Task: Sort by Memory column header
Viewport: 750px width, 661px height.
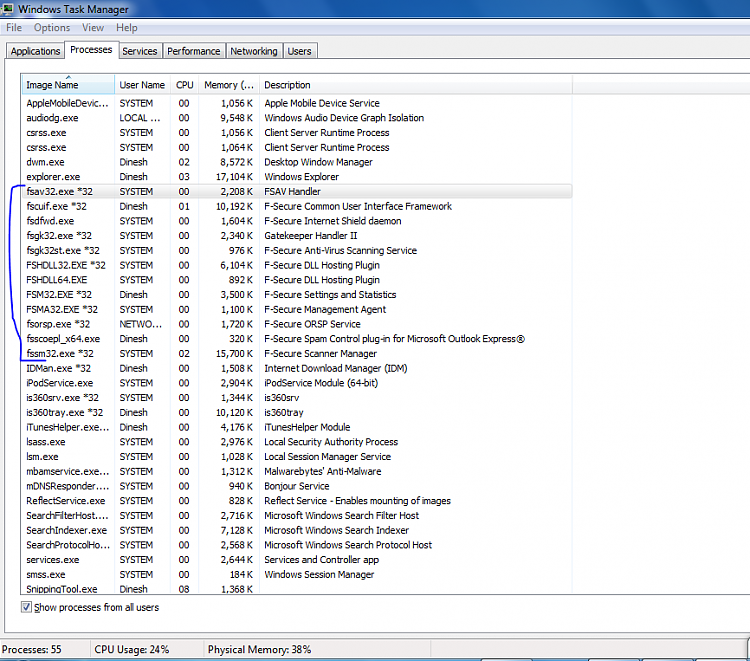Action: pyautogui.click(x=229, y=85)
